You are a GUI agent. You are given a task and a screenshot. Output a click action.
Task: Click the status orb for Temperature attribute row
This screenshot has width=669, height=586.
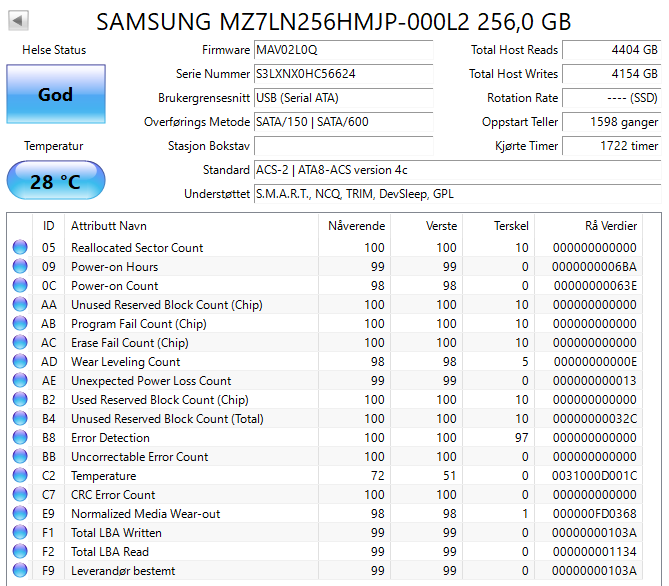pyautogui.click(x=20, y=476)
